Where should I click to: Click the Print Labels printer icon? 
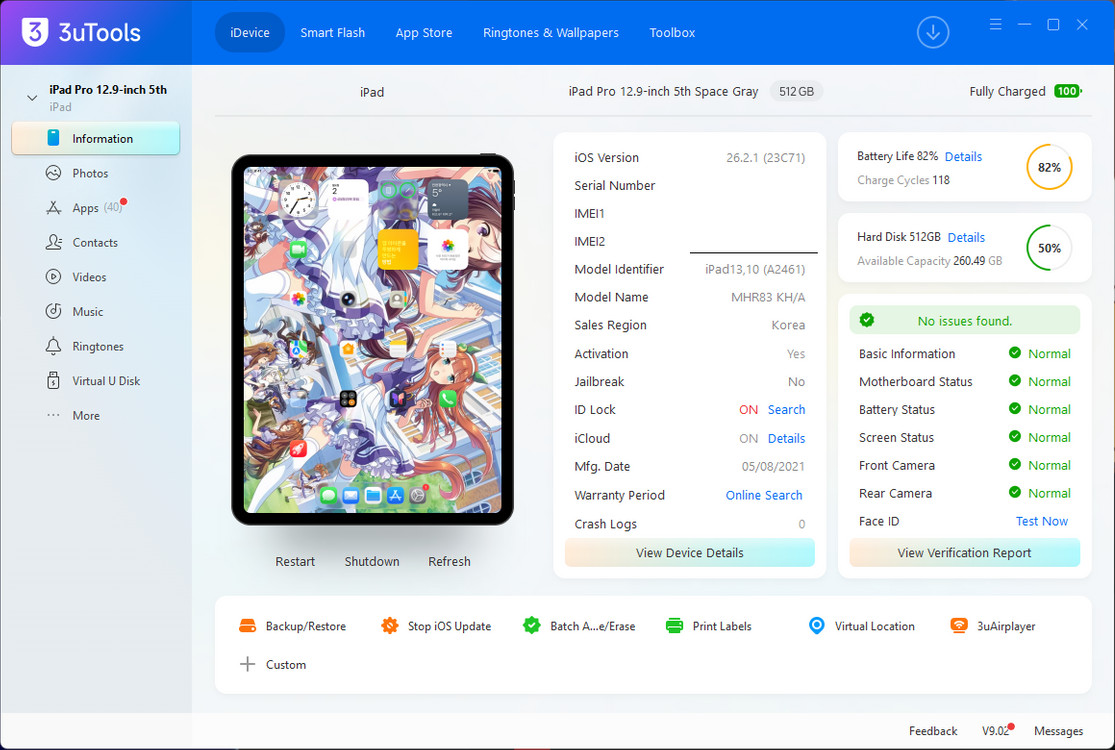coord(674,626)
